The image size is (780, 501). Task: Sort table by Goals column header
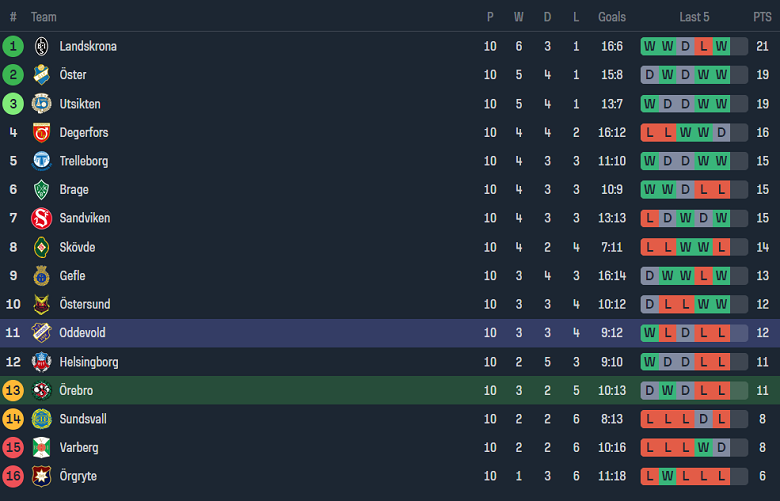point(612,17)
